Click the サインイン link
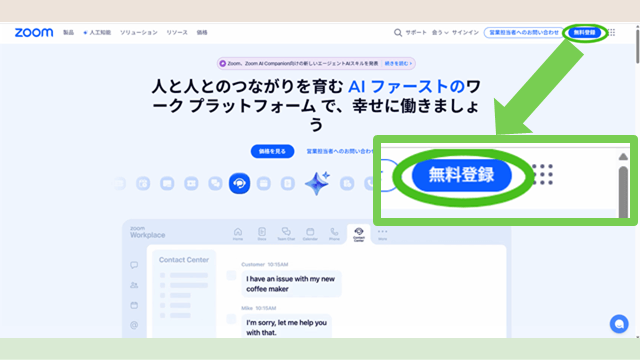The width and height of the screenshot is (640, 360). [465, 33]
